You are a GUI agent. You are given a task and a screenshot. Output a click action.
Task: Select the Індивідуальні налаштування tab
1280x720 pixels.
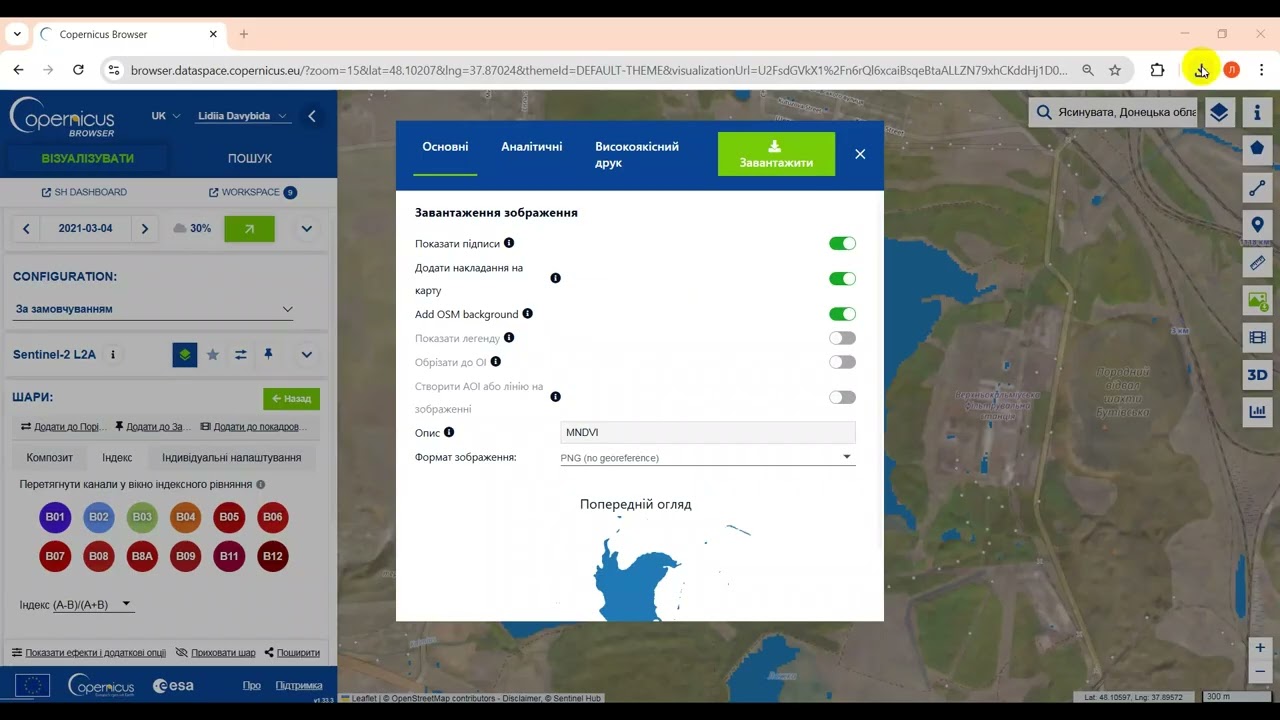[231, 457]
